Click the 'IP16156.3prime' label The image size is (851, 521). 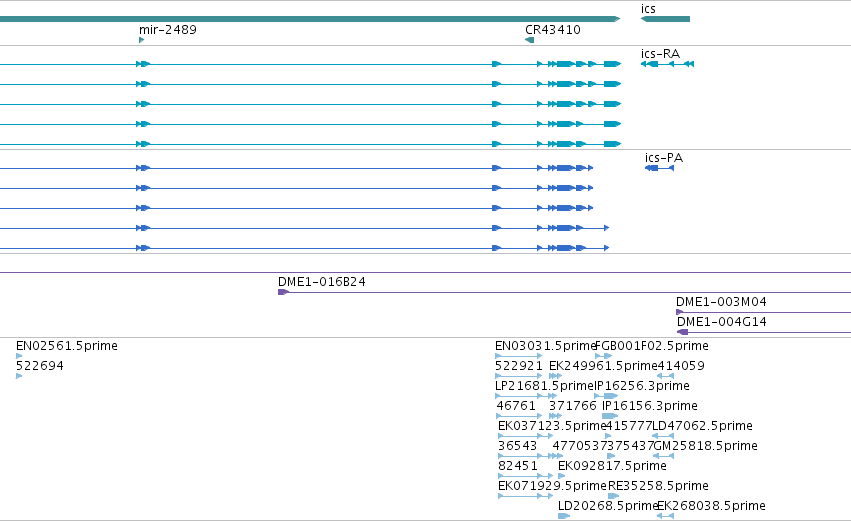650,406
